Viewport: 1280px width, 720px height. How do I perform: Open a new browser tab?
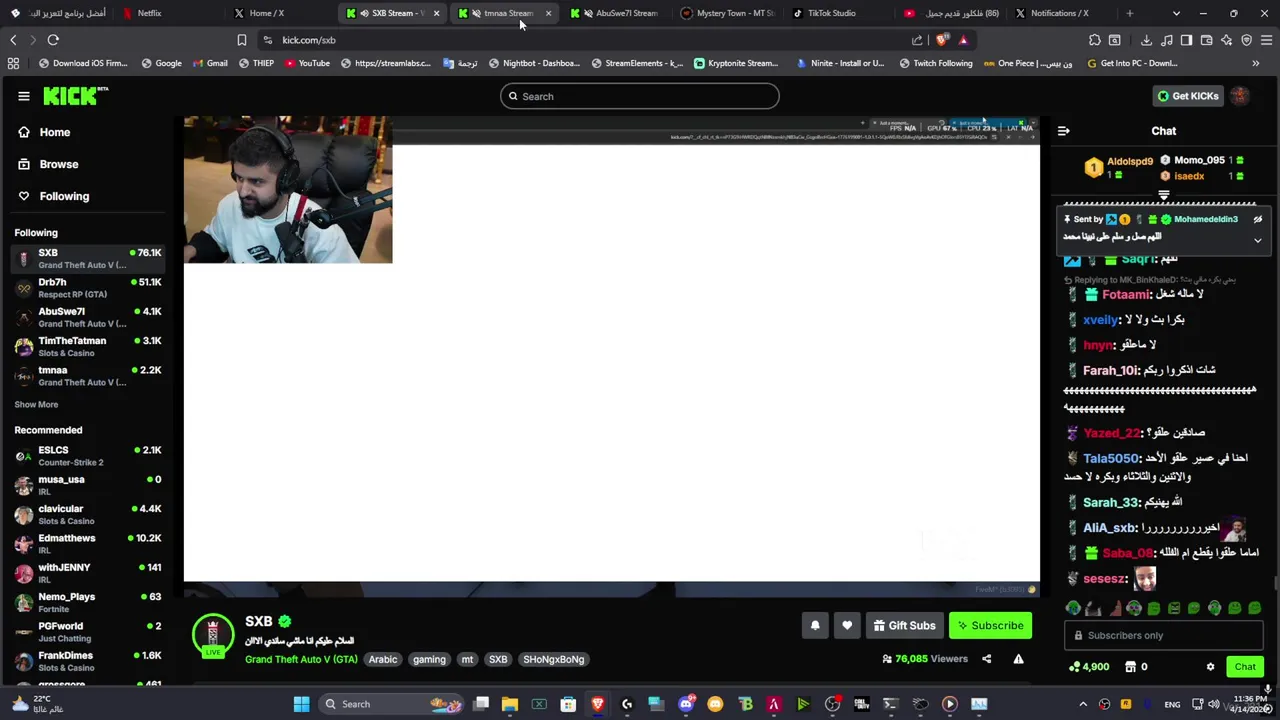click(1129, 13)
